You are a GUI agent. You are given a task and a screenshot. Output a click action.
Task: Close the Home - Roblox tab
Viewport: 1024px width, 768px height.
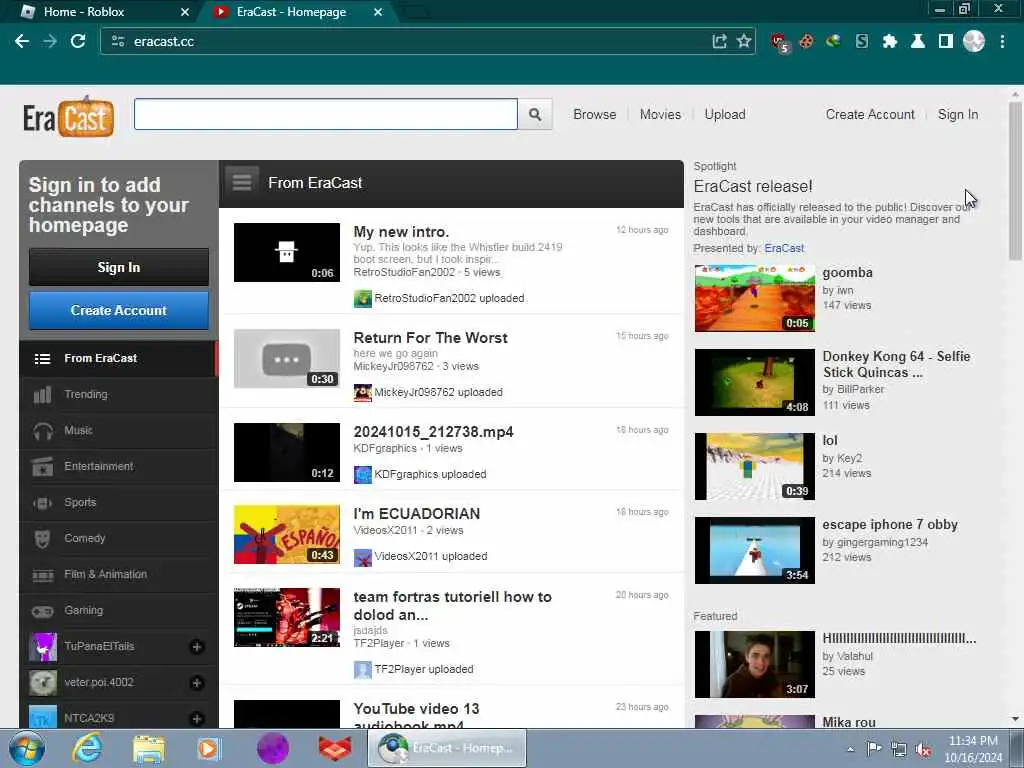[185, 12]
